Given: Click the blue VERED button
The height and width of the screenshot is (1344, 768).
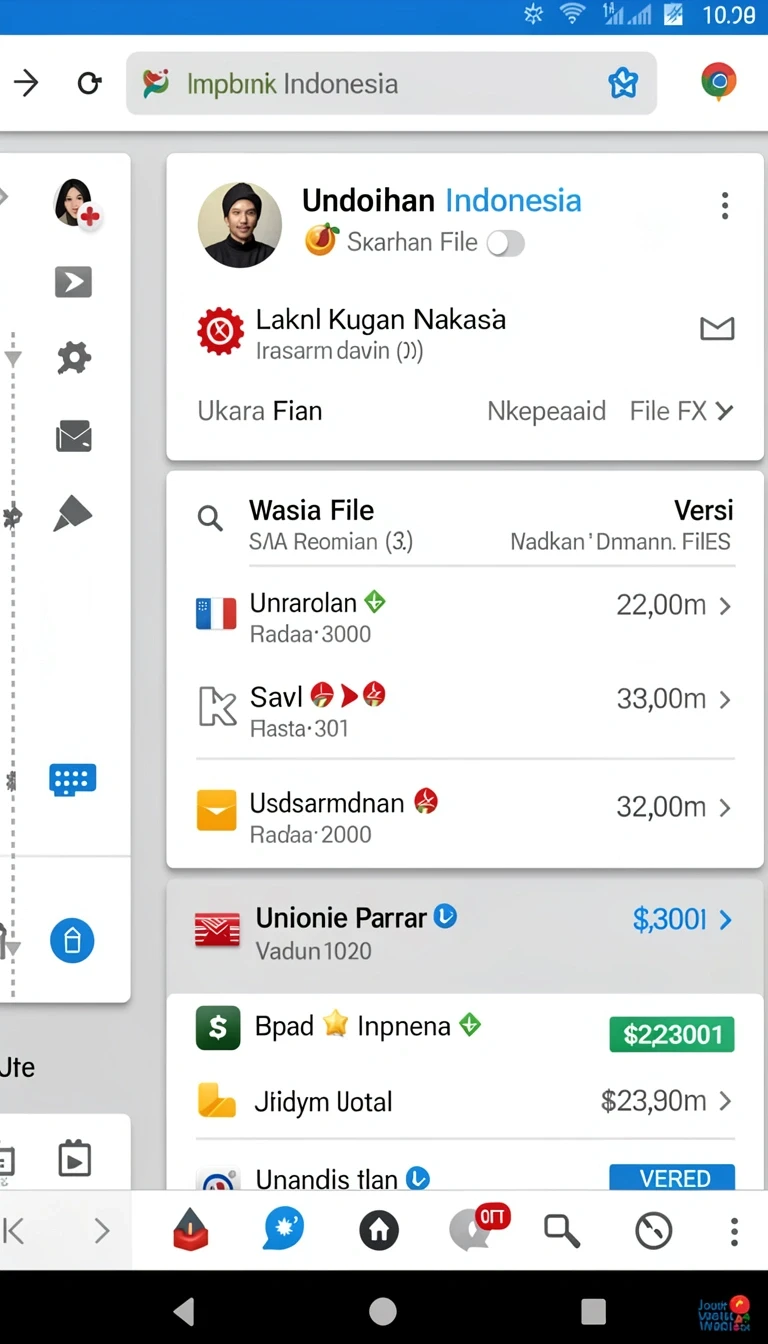Looking at the screenshot, I should coord(672,1177).
